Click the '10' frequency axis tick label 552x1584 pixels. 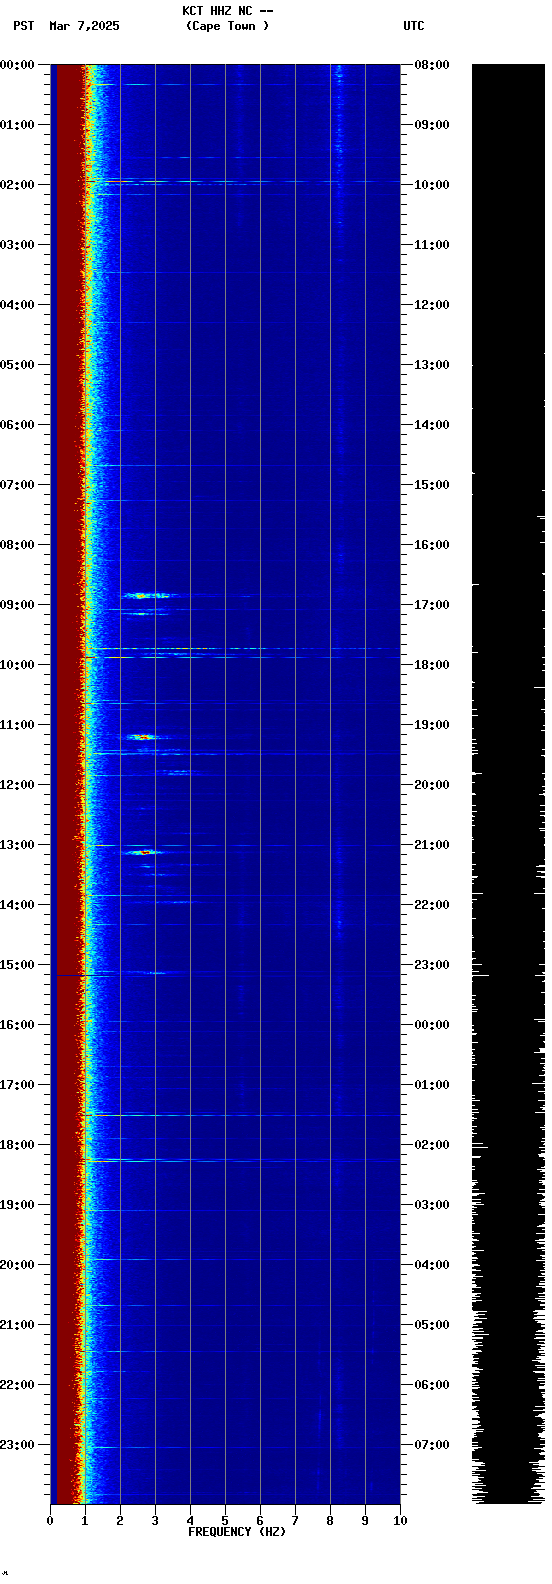tap(400, 1521)
